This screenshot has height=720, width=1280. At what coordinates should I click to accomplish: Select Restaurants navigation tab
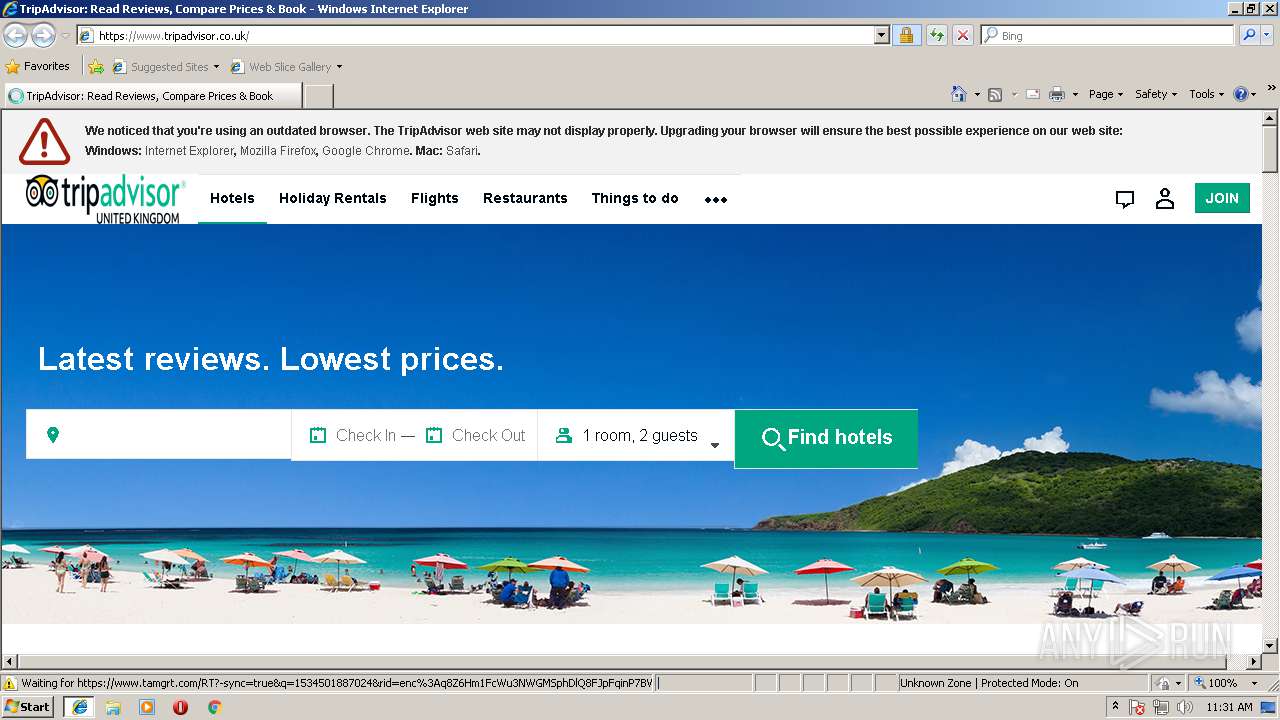pyautogui.click(x=525, y=198)
